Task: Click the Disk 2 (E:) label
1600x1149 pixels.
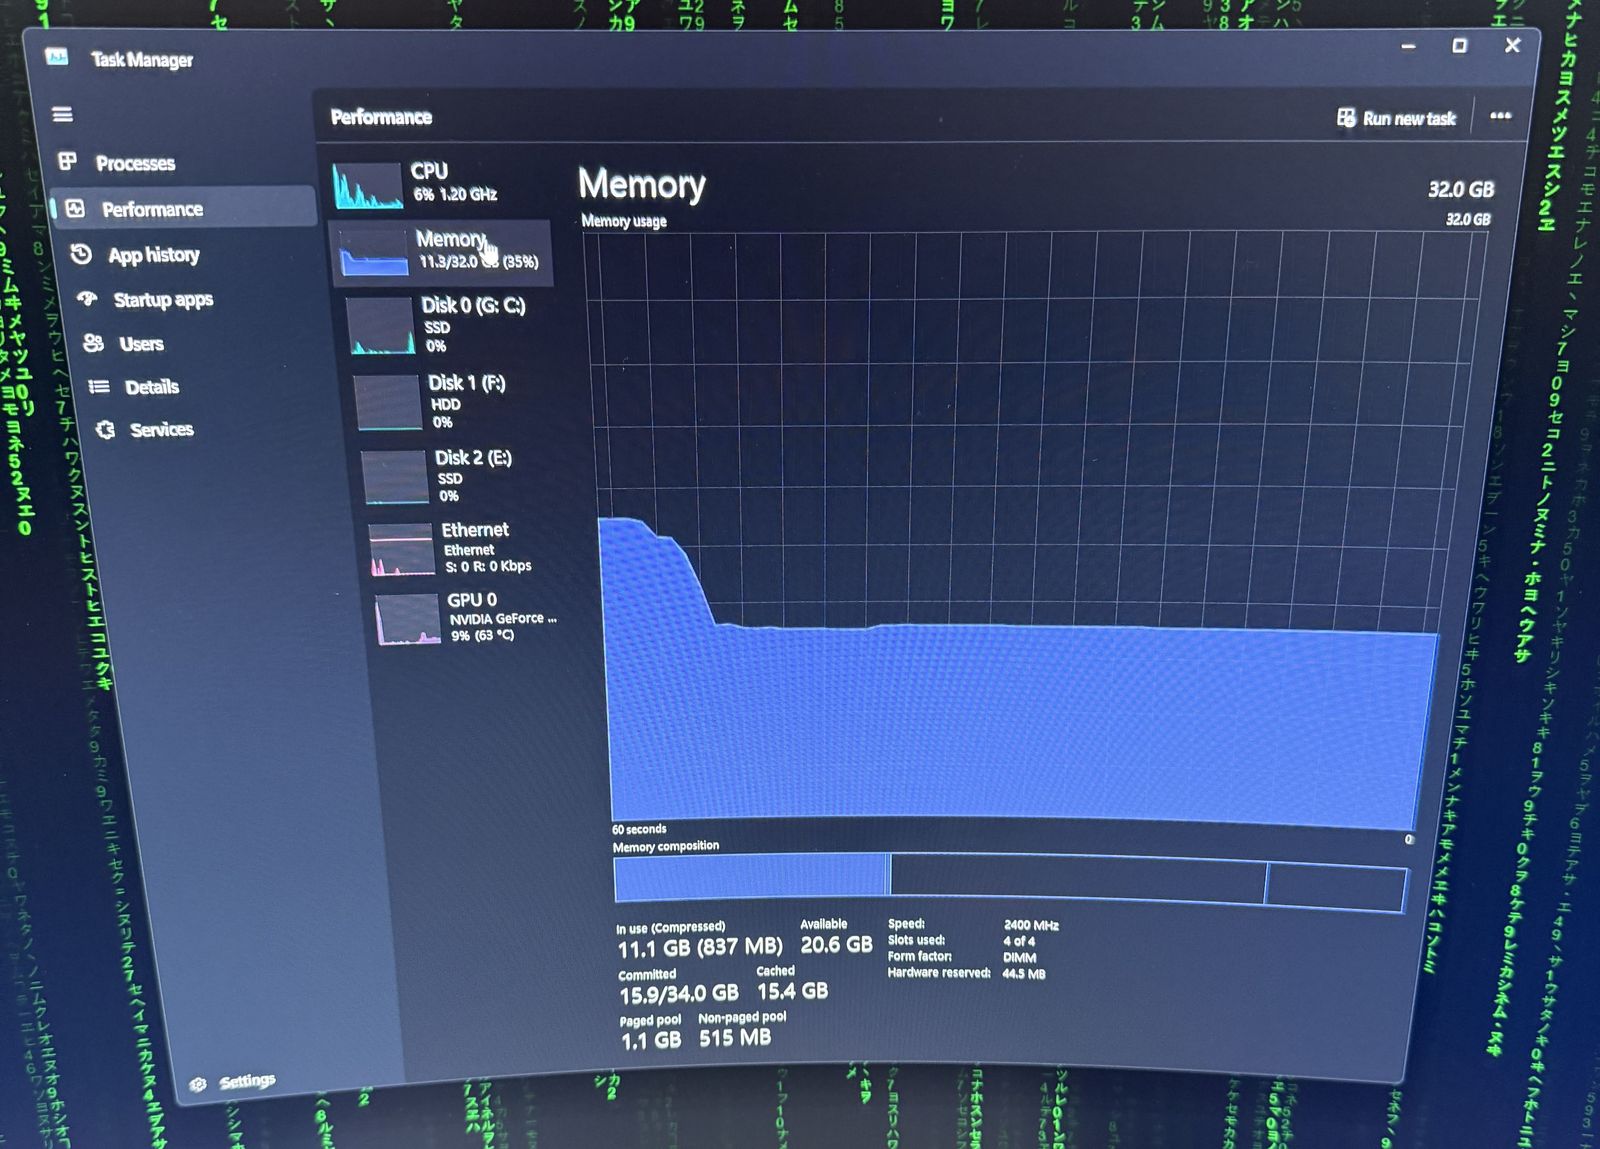Action: (473, 458)
